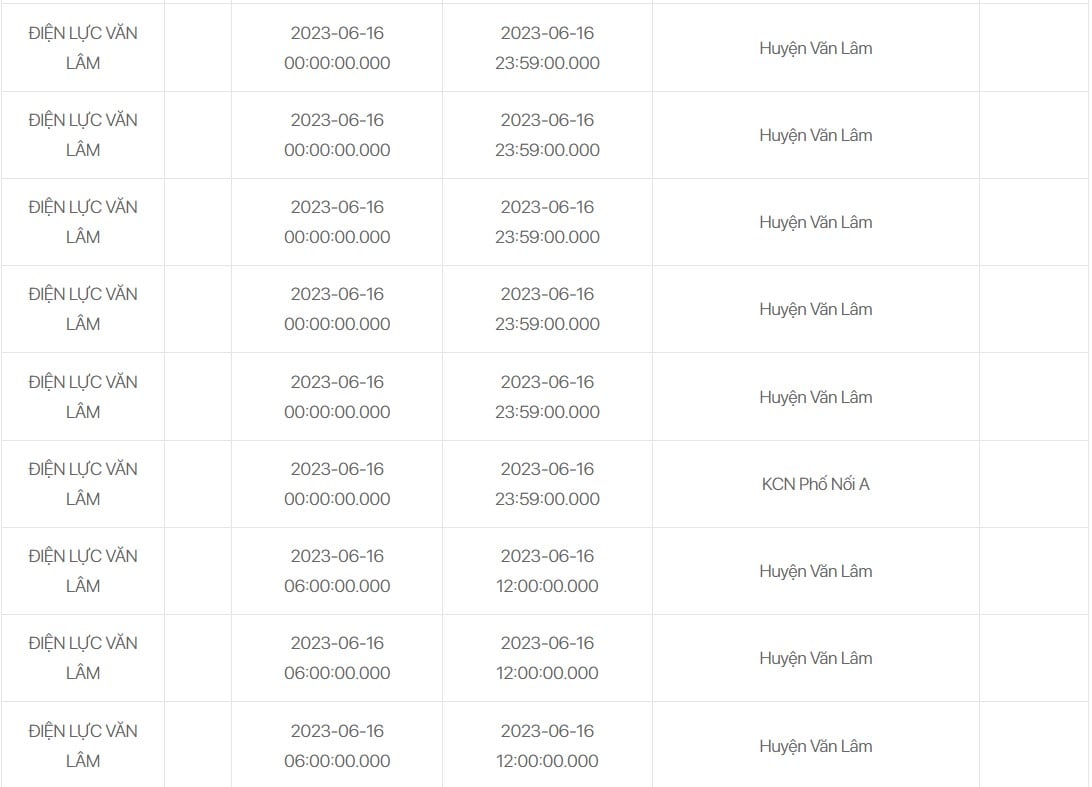Click ĐIỆN LỰC VĂN LÂM in the topmost row

click(x=83, y=48)
